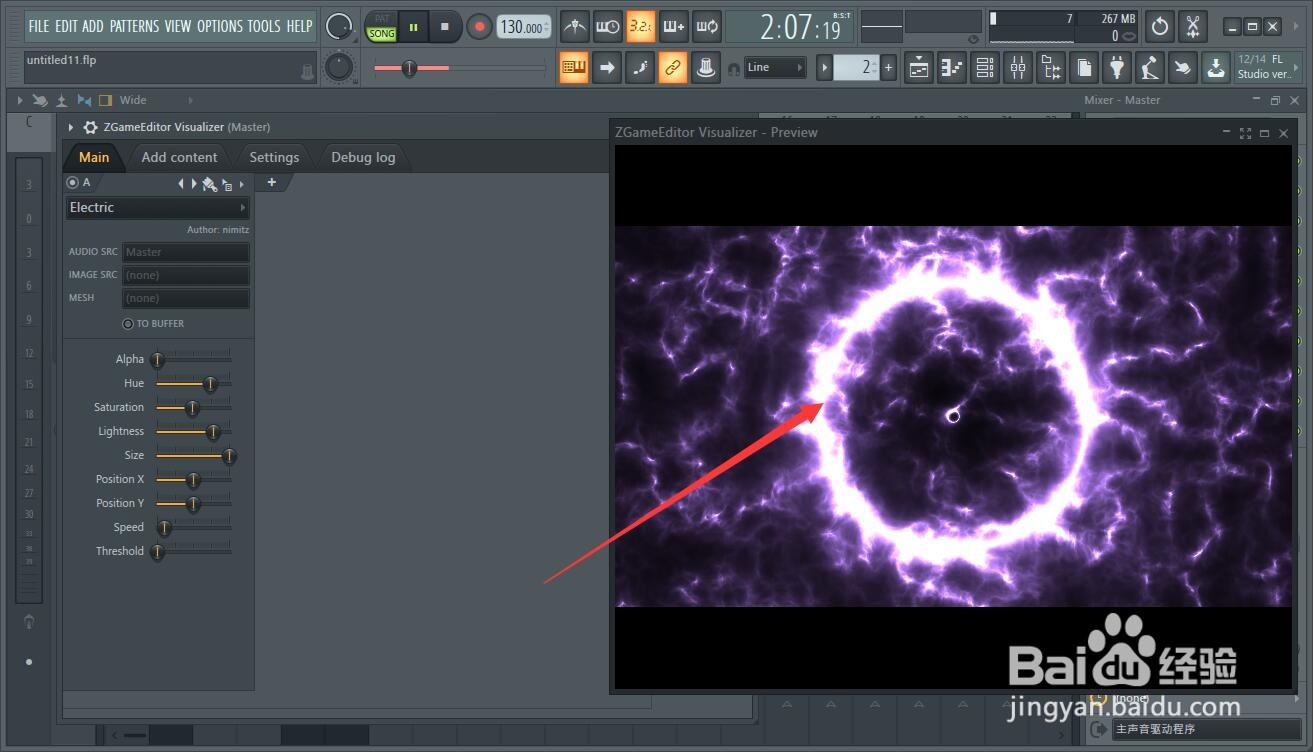Image resolution: width=1313 pixels, height=752 pixels.
Task: Open the Channel rack icon
Action: pyautogui.click(x=985, y=68)
